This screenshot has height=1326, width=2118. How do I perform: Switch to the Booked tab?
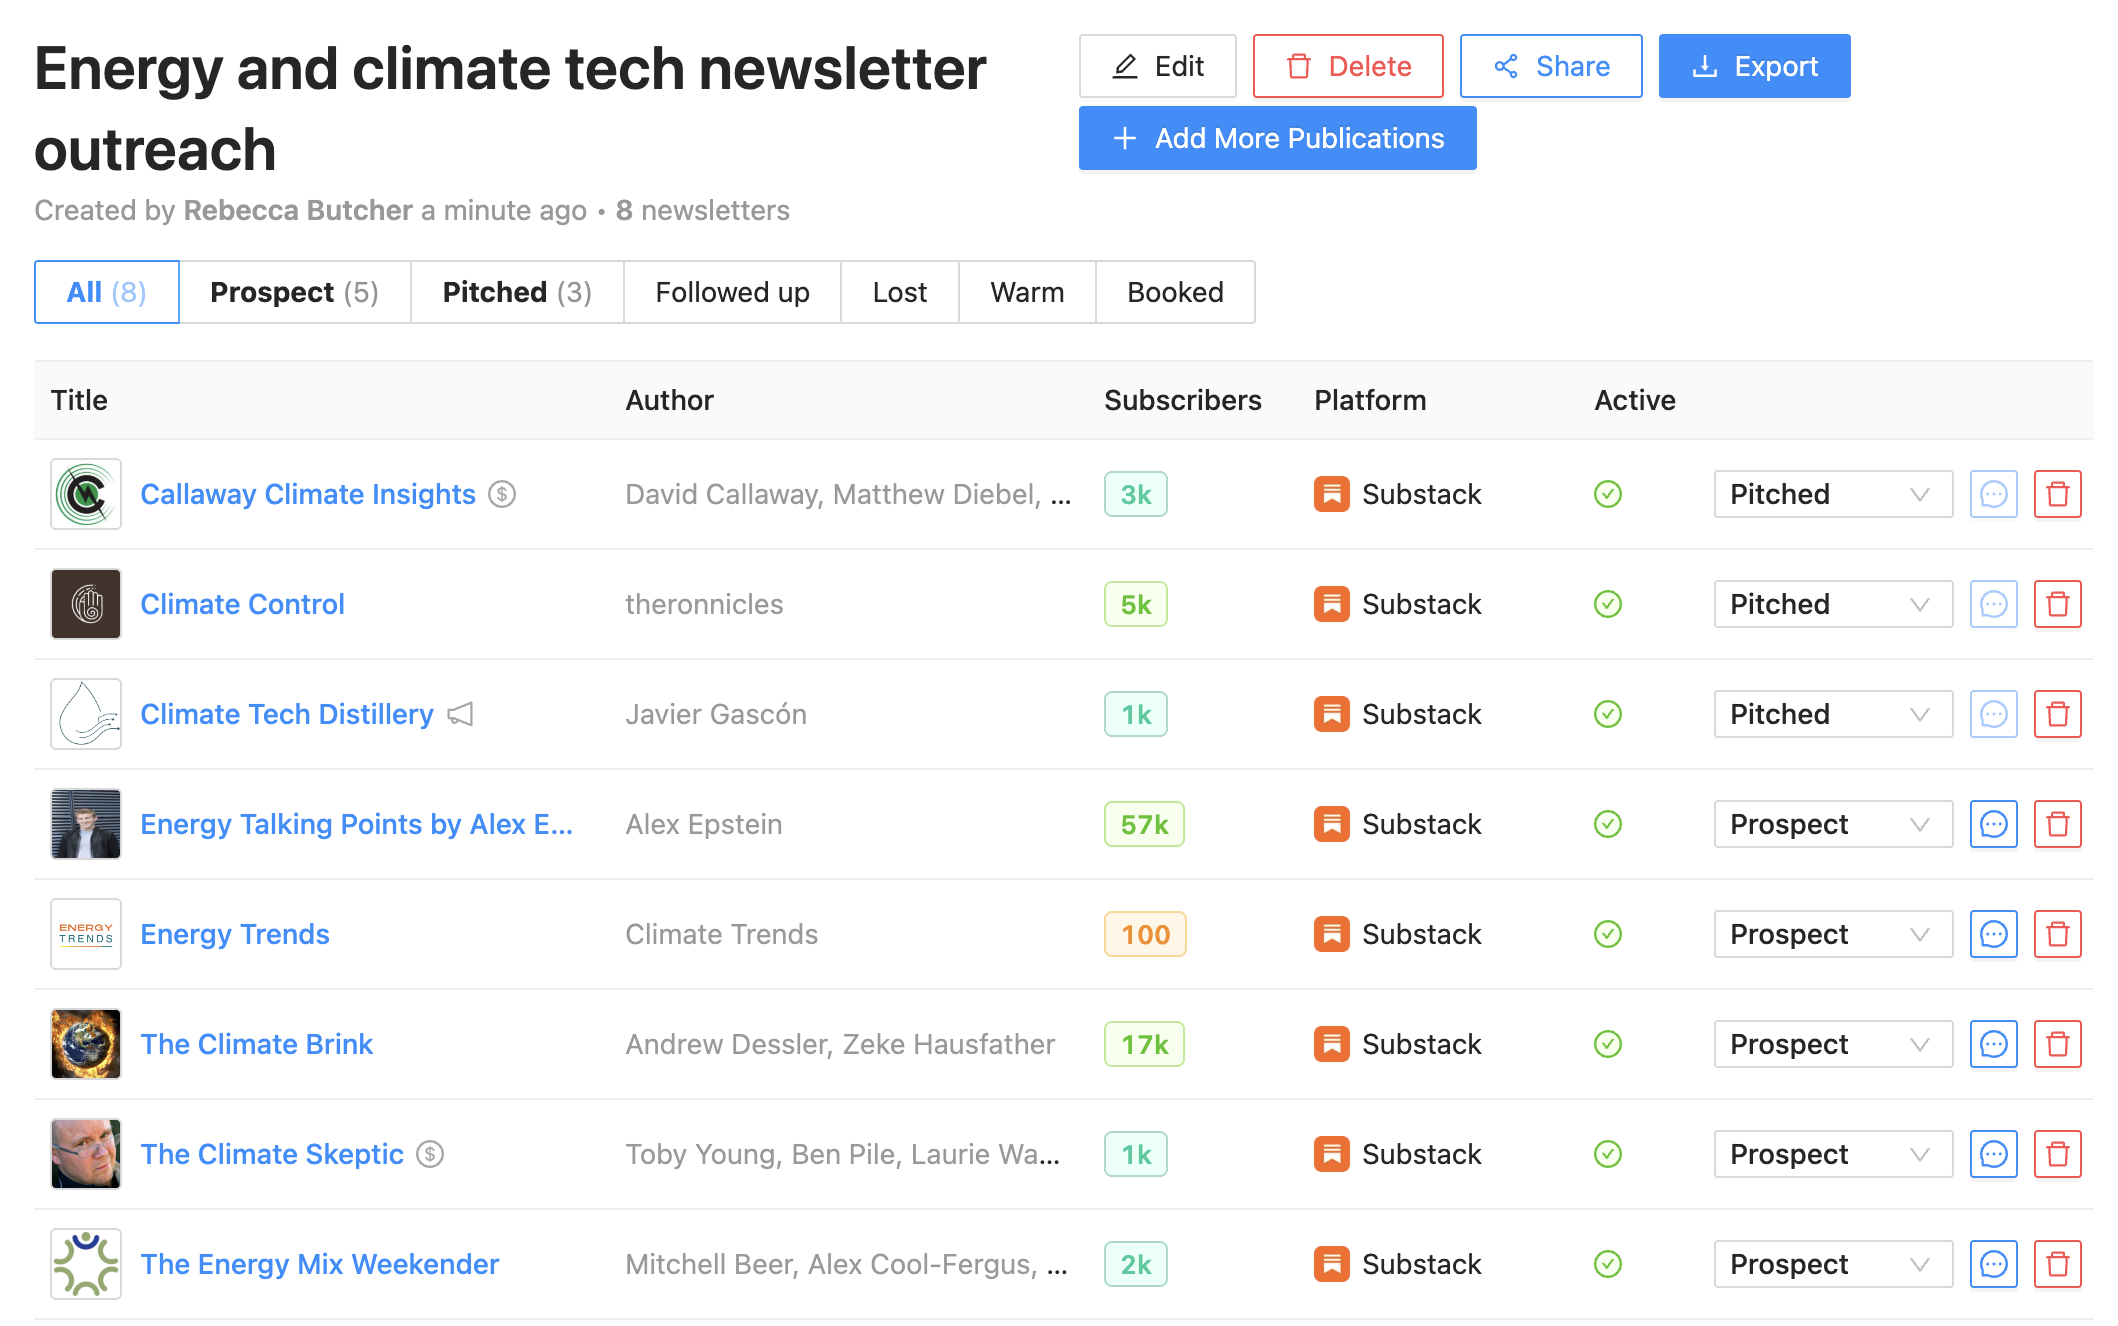[1175, 291]
